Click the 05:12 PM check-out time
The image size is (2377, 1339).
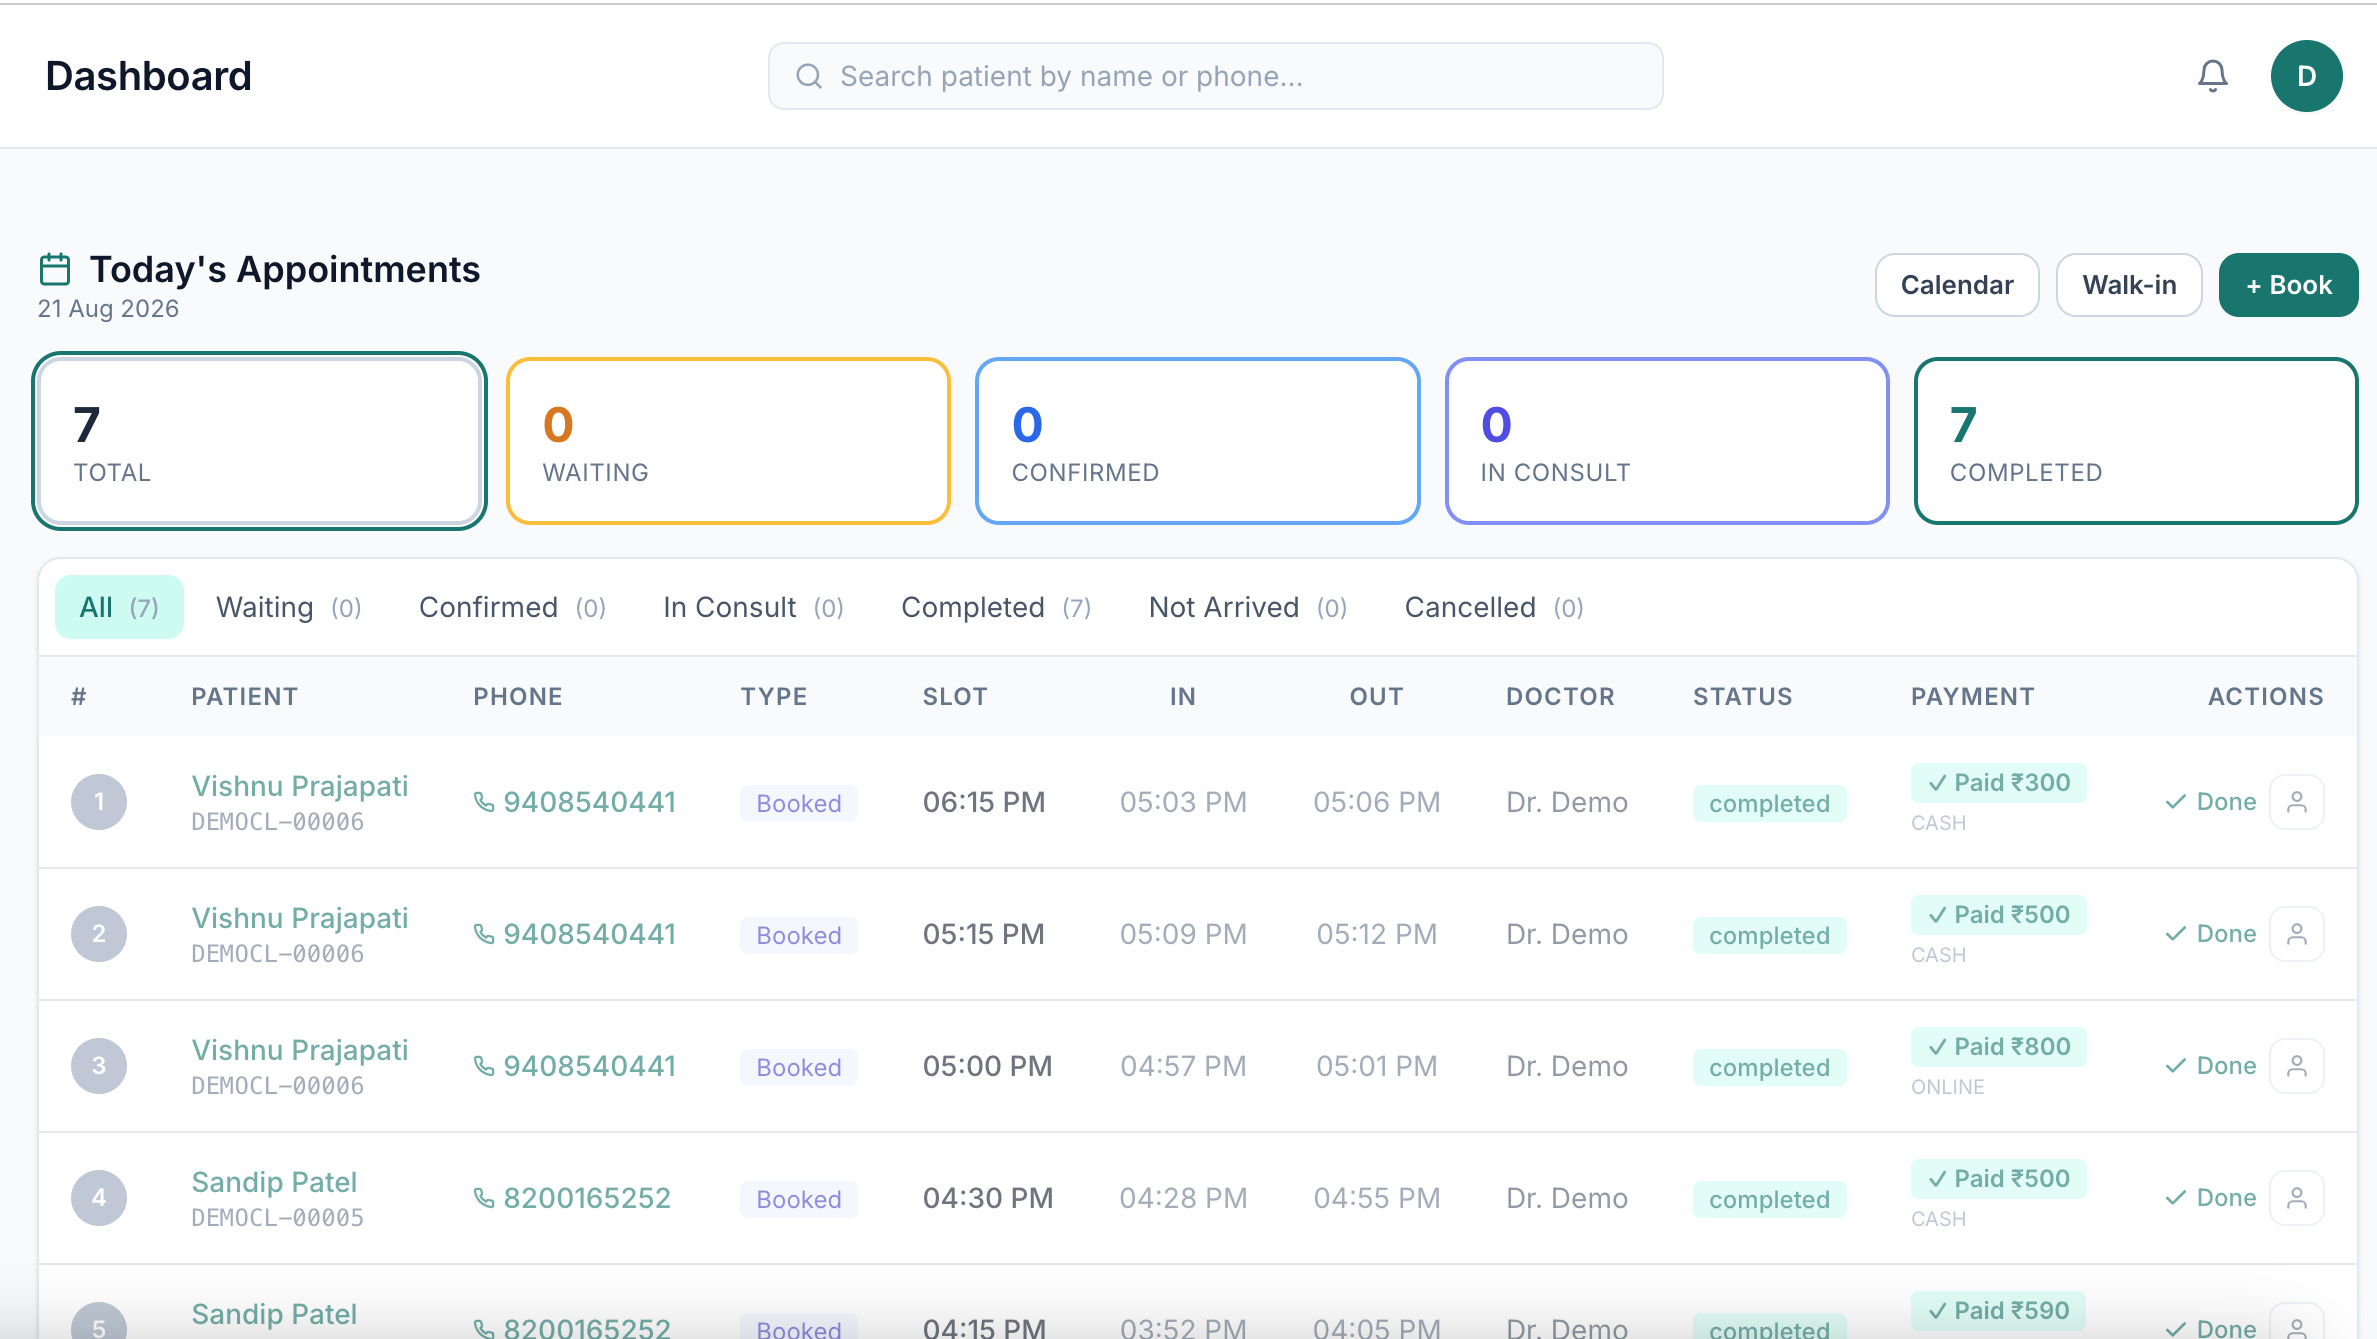click(1376, 934)
